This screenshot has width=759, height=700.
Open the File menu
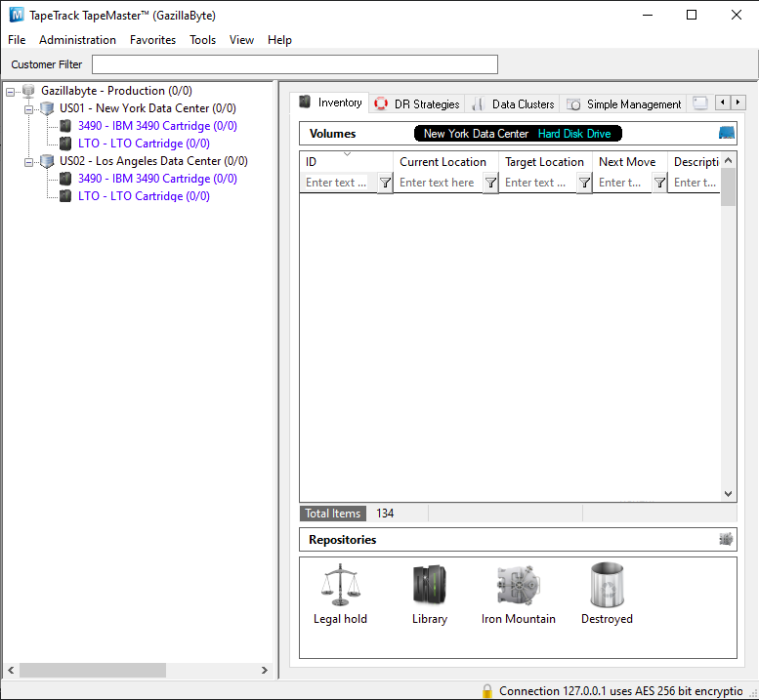pyautogui.click(x=17, y=40)
